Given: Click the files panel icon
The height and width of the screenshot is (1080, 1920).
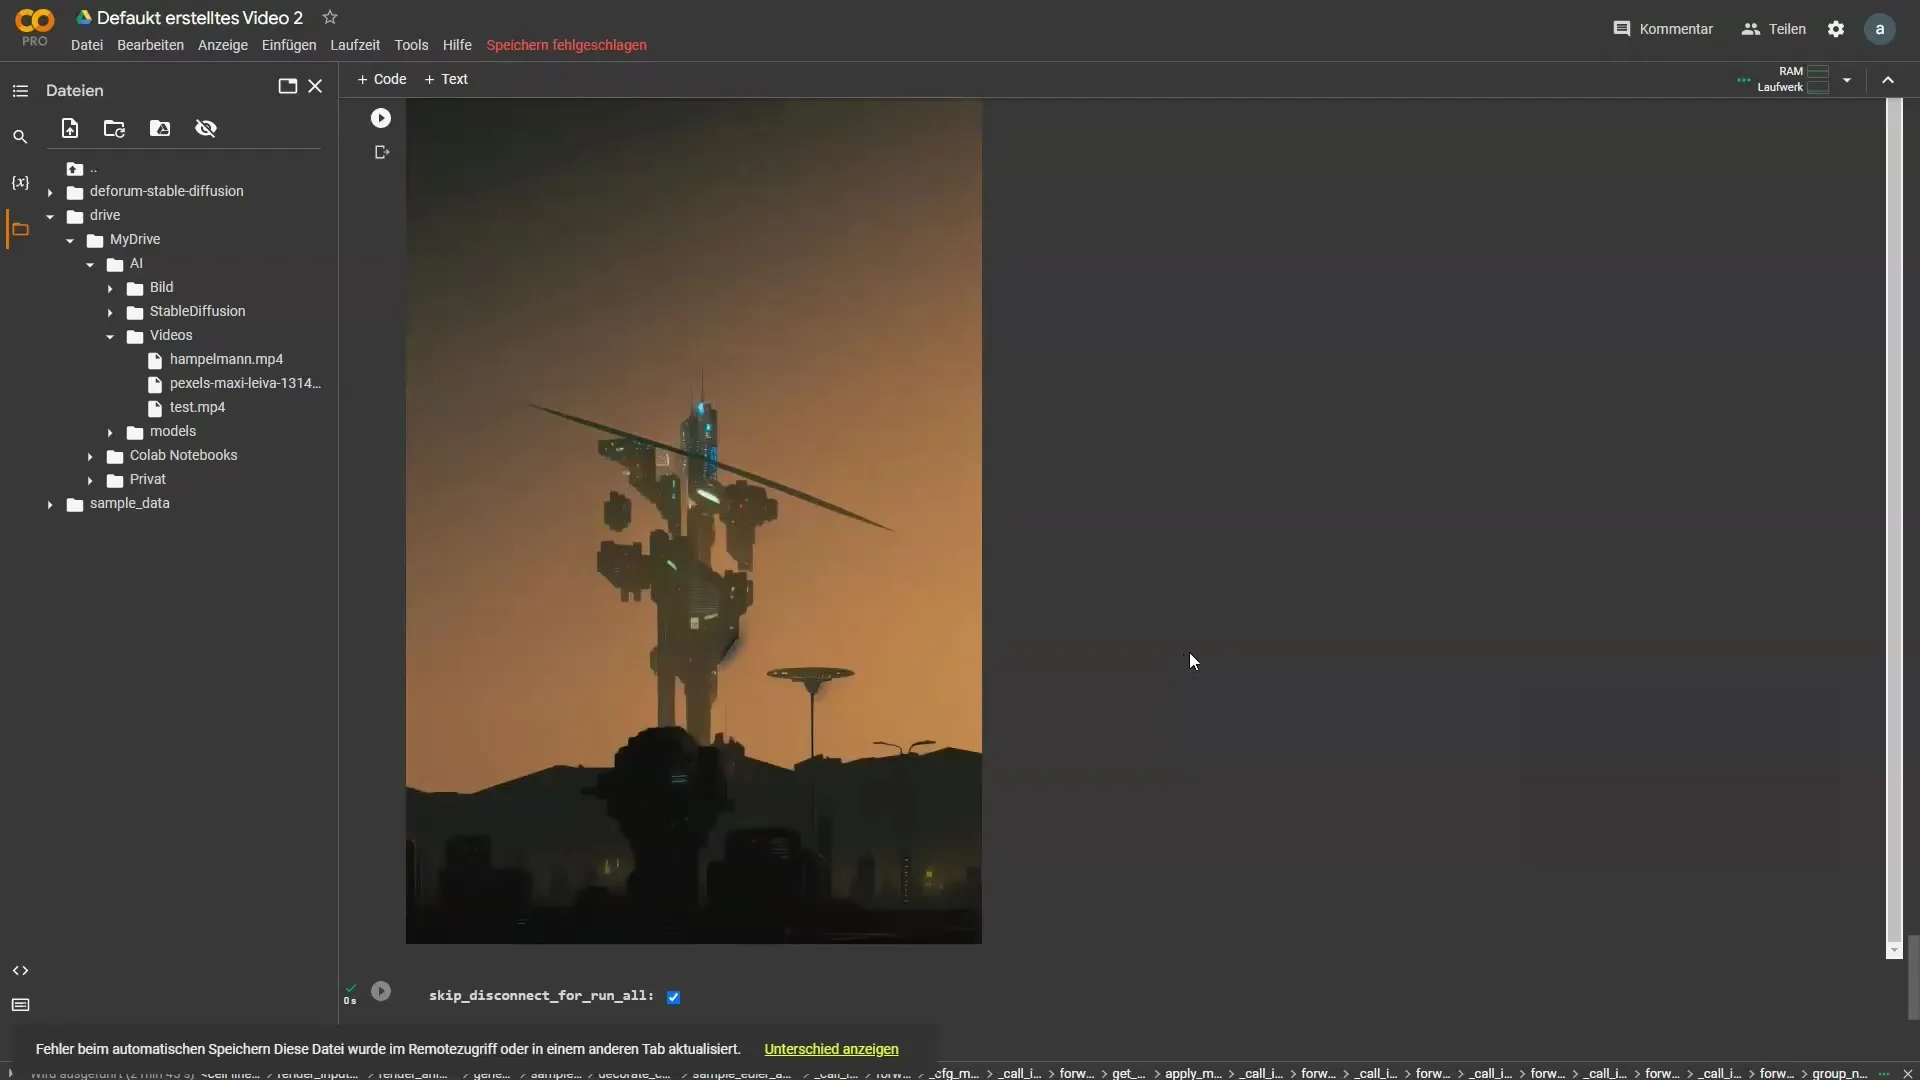Looking at the screenshot, I should point(20,228).
